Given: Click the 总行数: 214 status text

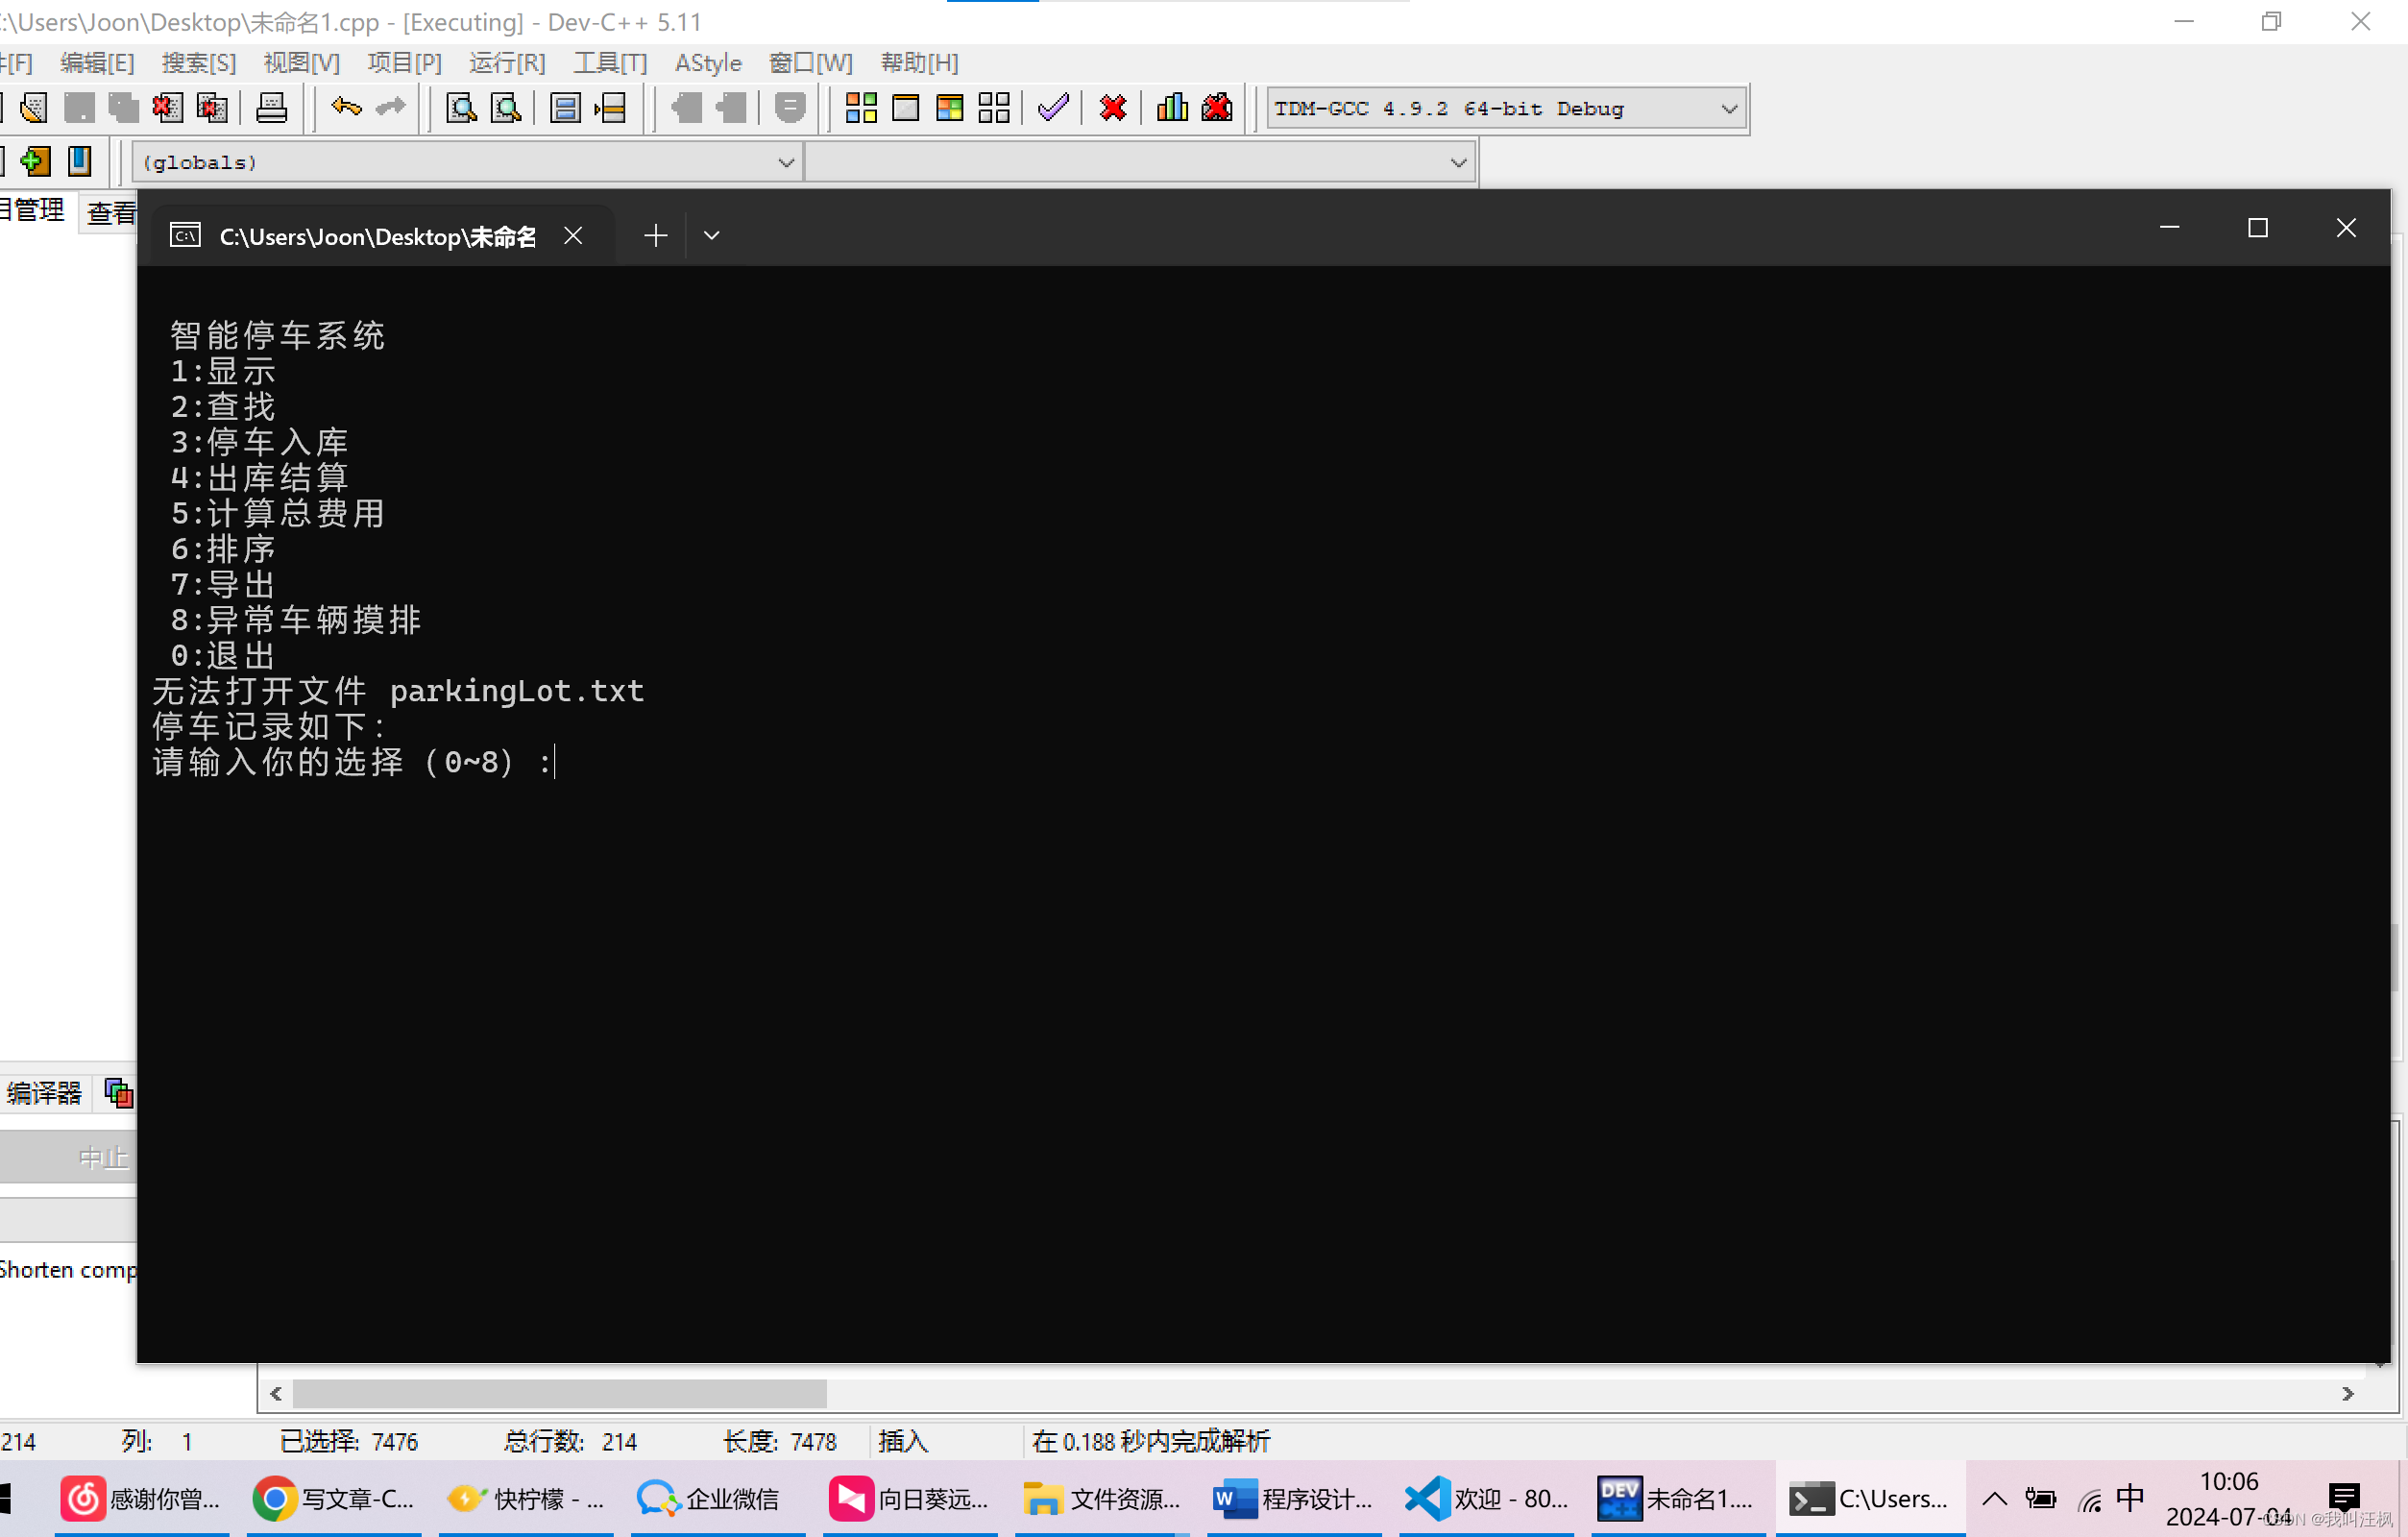Looking at the screenshot, I should (x=570, y=1441).
